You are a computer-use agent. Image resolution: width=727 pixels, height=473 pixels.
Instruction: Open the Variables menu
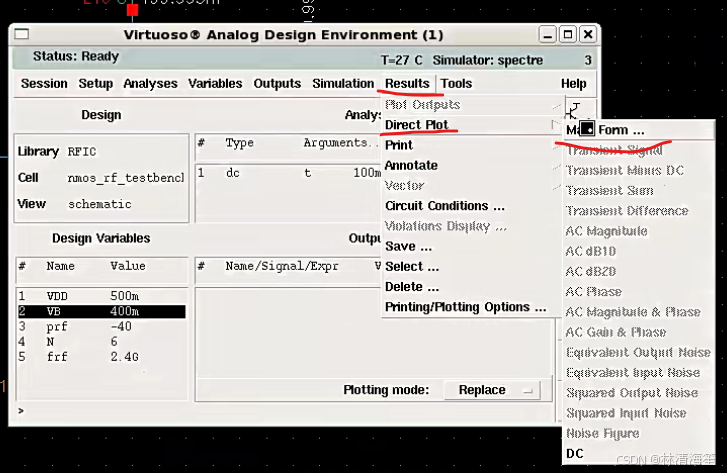[215, 83]
